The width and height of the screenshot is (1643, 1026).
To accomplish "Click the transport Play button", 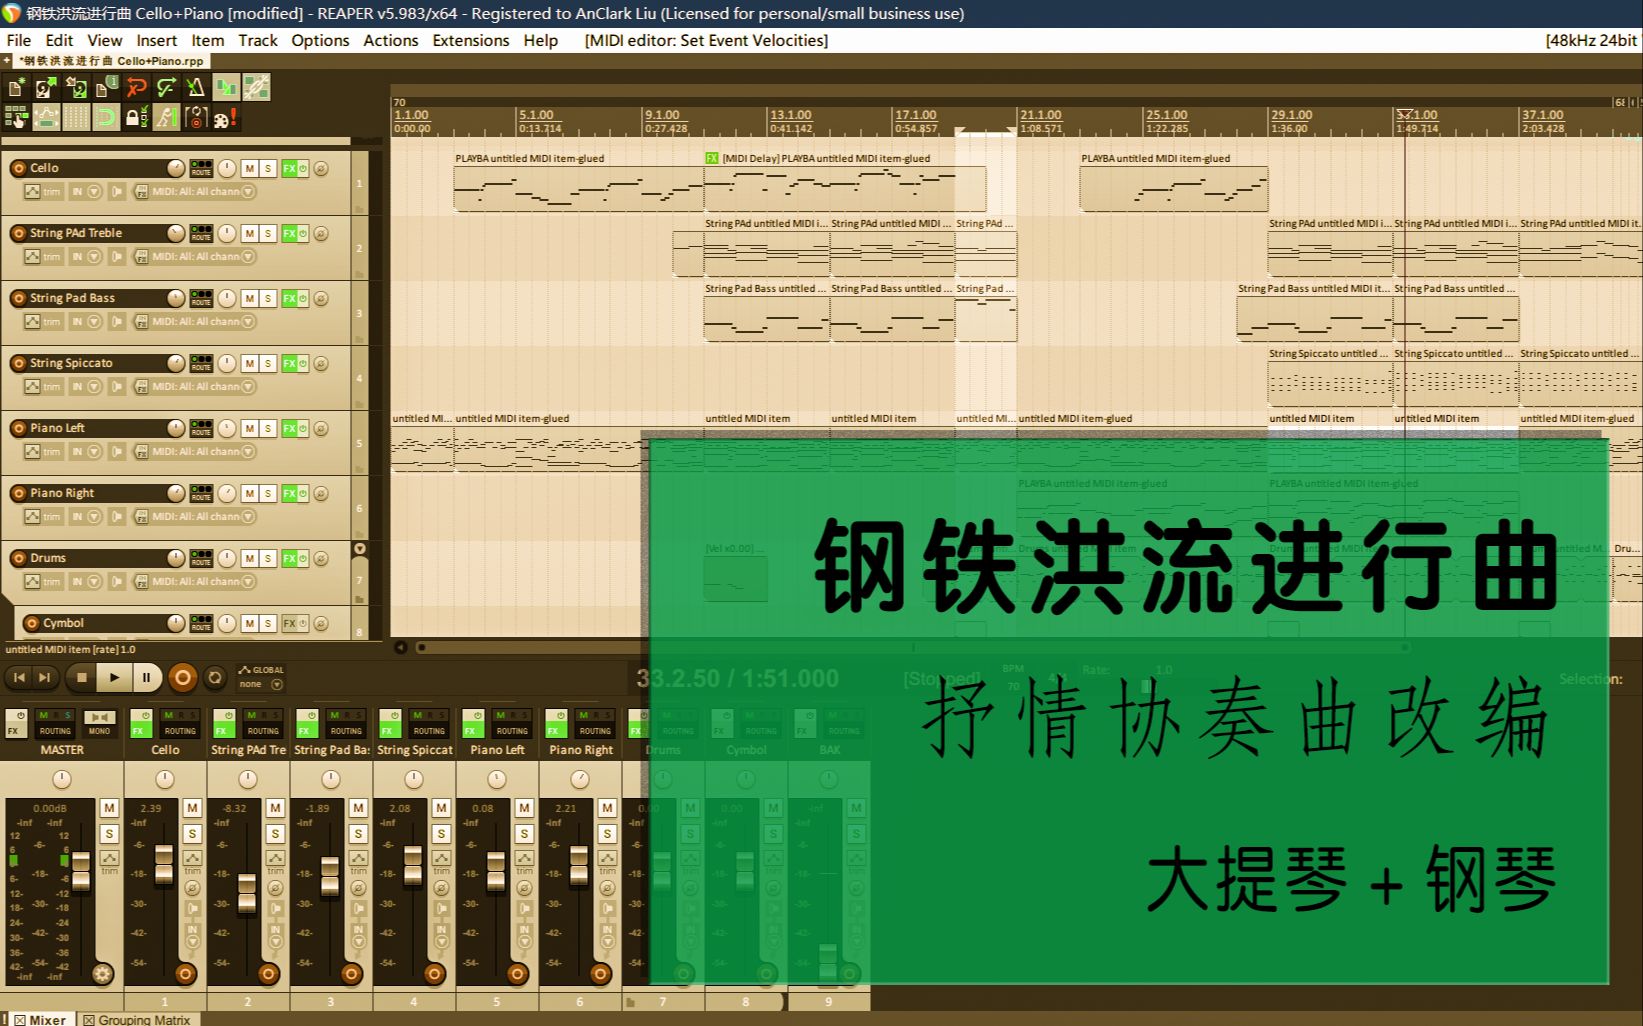I will click(x=114, y=677).
